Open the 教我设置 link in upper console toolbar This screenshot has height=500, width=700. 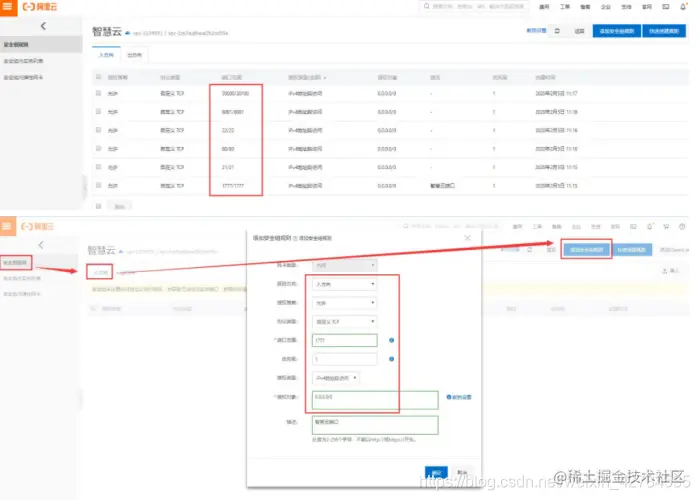(536, 30)
